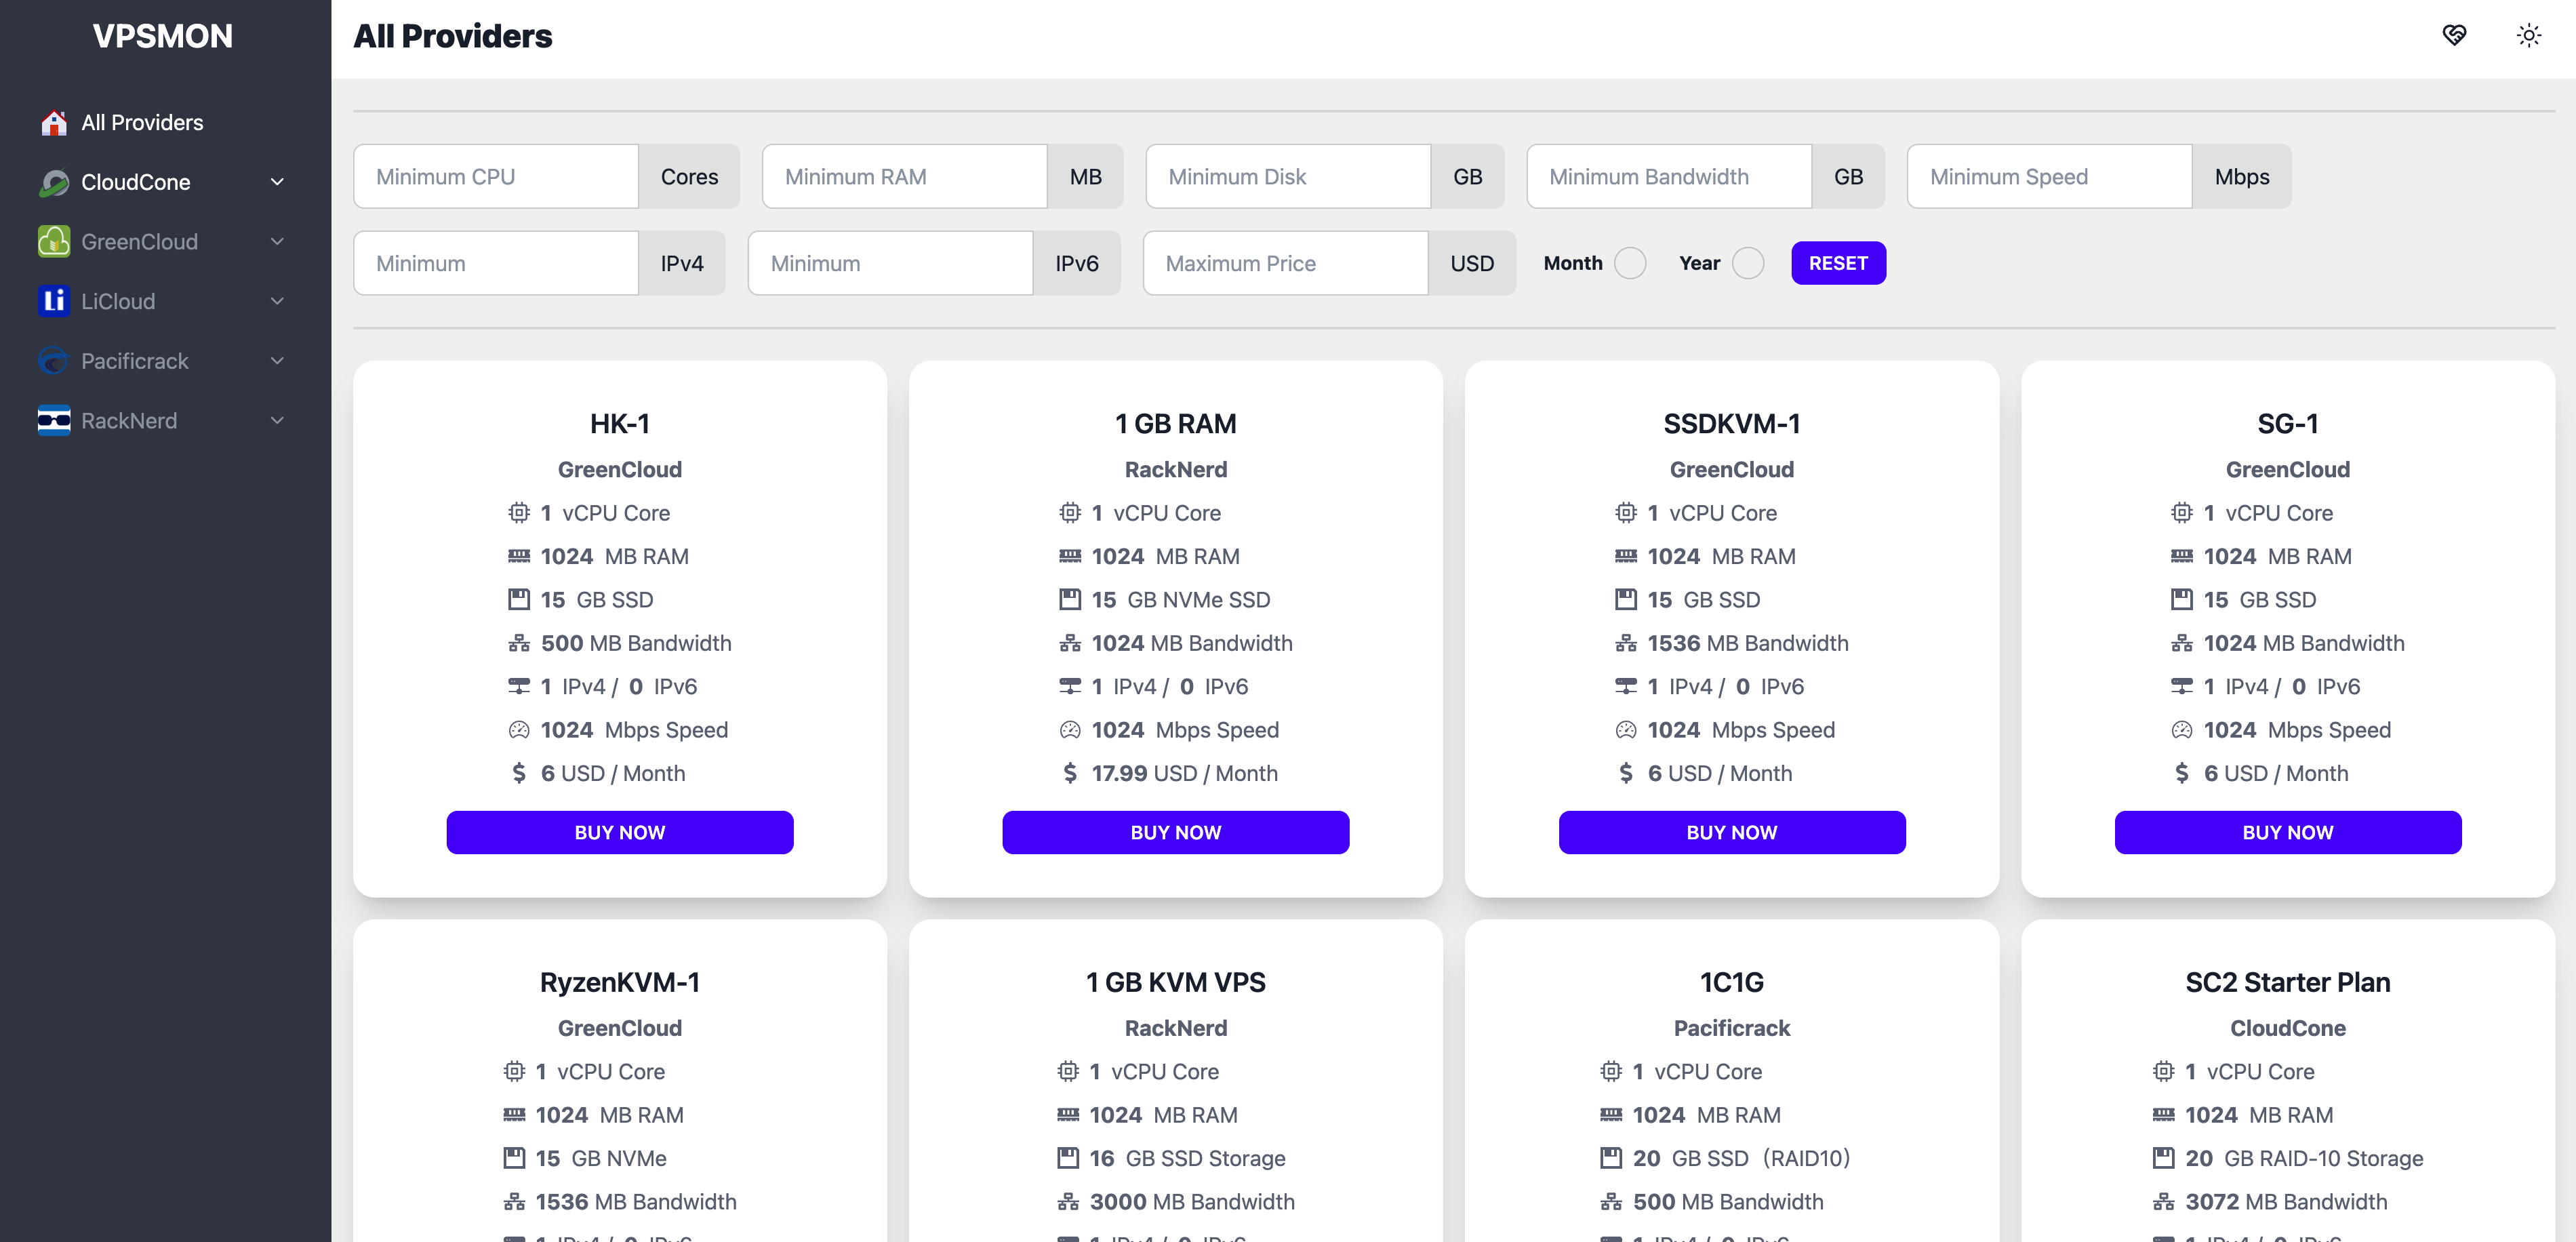
Task: Click the All Providers home icon
Action: point(54,122)
